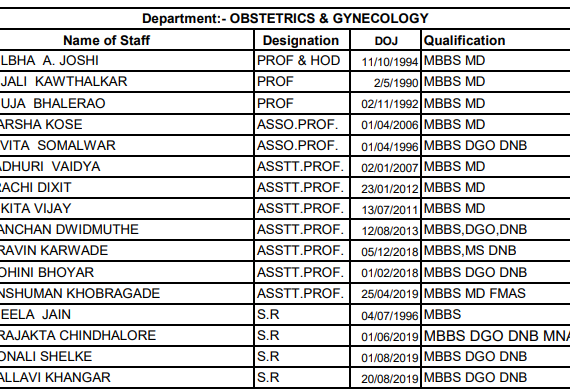The height and width of the screenshot is (392, 570).
Task: Select the A. JOSHI name cell
Action: click(49, 60)
